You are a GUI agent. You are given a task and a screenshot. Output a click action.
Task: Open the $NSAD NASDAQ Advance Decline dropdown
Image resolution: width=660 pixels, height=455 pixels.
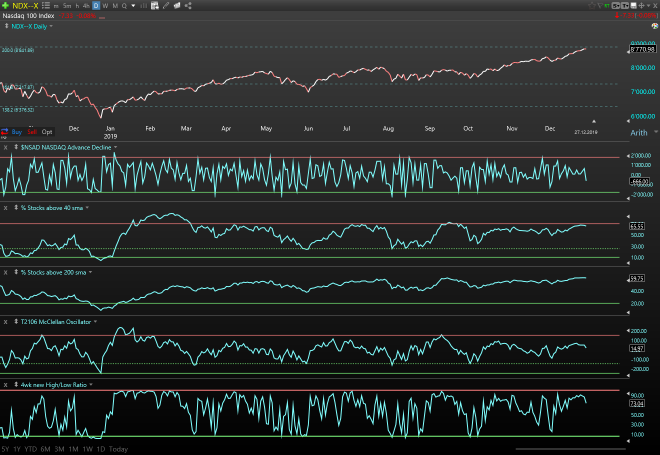115,147
